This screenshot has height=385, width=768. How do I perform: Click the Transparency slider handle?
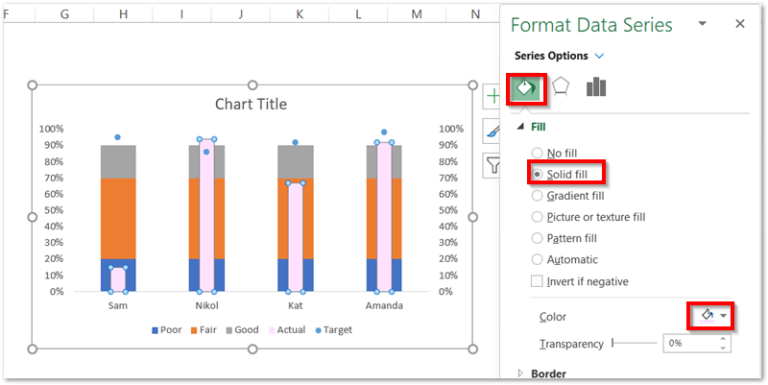612,343
